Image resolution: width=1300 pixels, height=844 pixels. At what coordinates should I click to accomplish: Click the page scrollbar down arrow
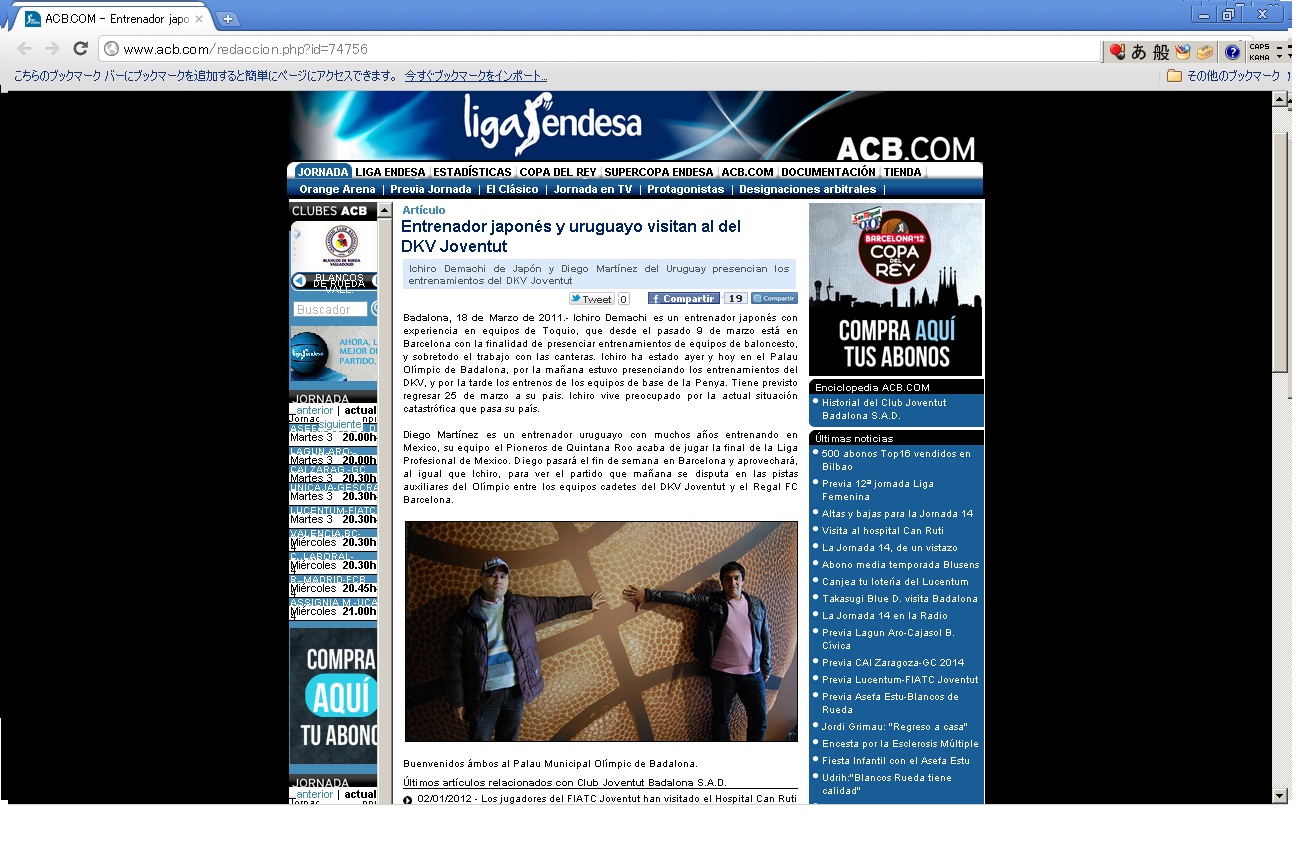point(1280,795)
